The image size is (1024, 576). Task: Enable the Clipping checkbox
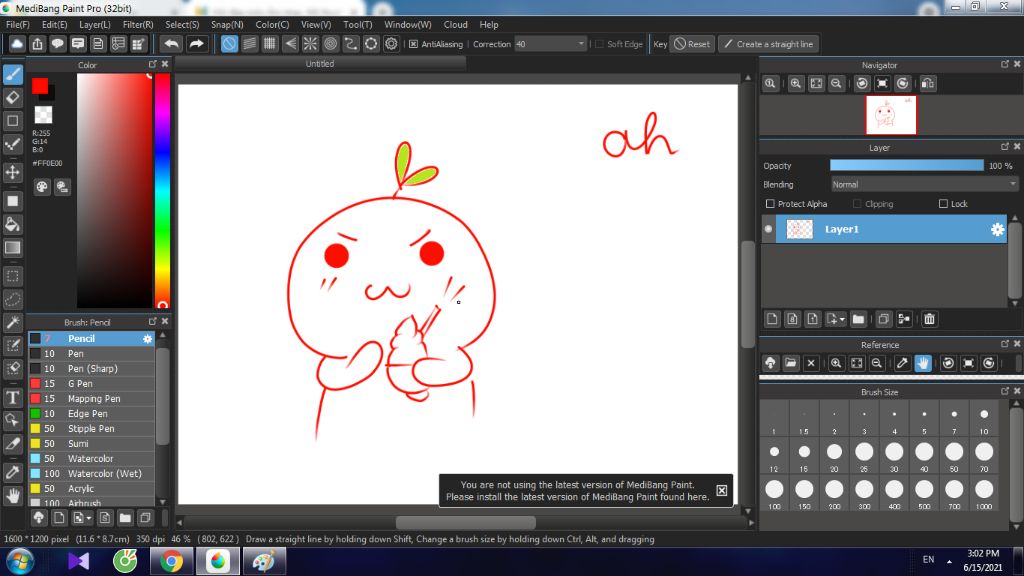tap(857, 204)
